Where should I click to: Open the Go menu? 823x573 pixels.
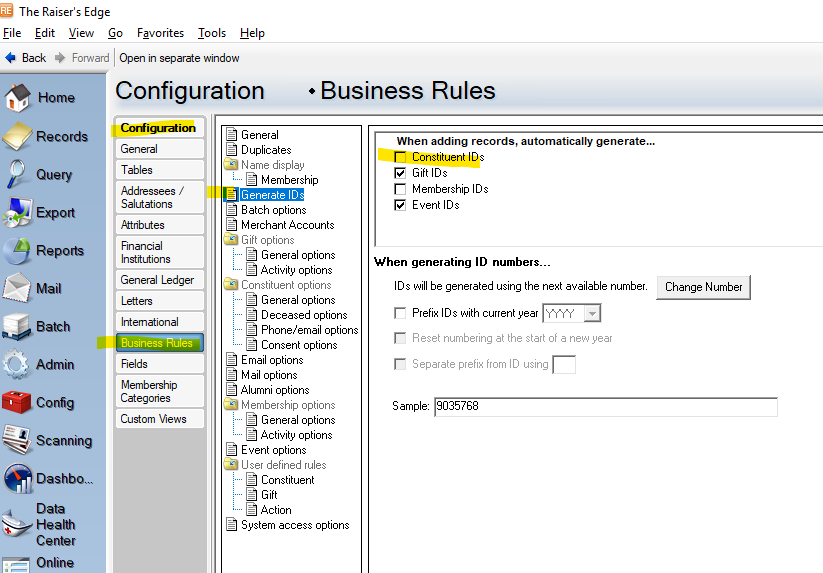click(115, 33)
